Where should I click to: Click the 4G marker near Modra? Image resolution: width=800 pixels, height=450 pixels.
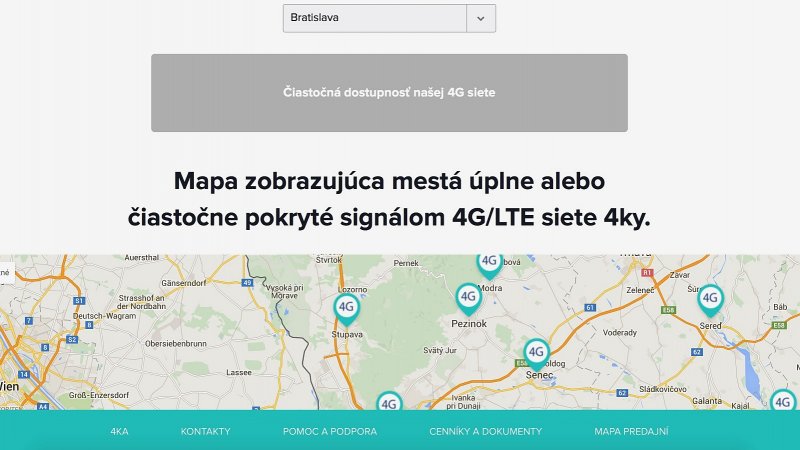[490, 263]
